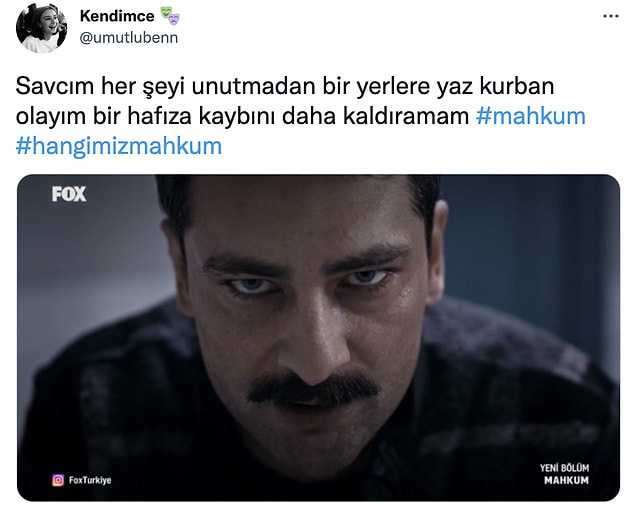Viewport: 635px width, 510px height.
Task: Open Kendimce's profile avatar photo
Action: click(41, 28)
